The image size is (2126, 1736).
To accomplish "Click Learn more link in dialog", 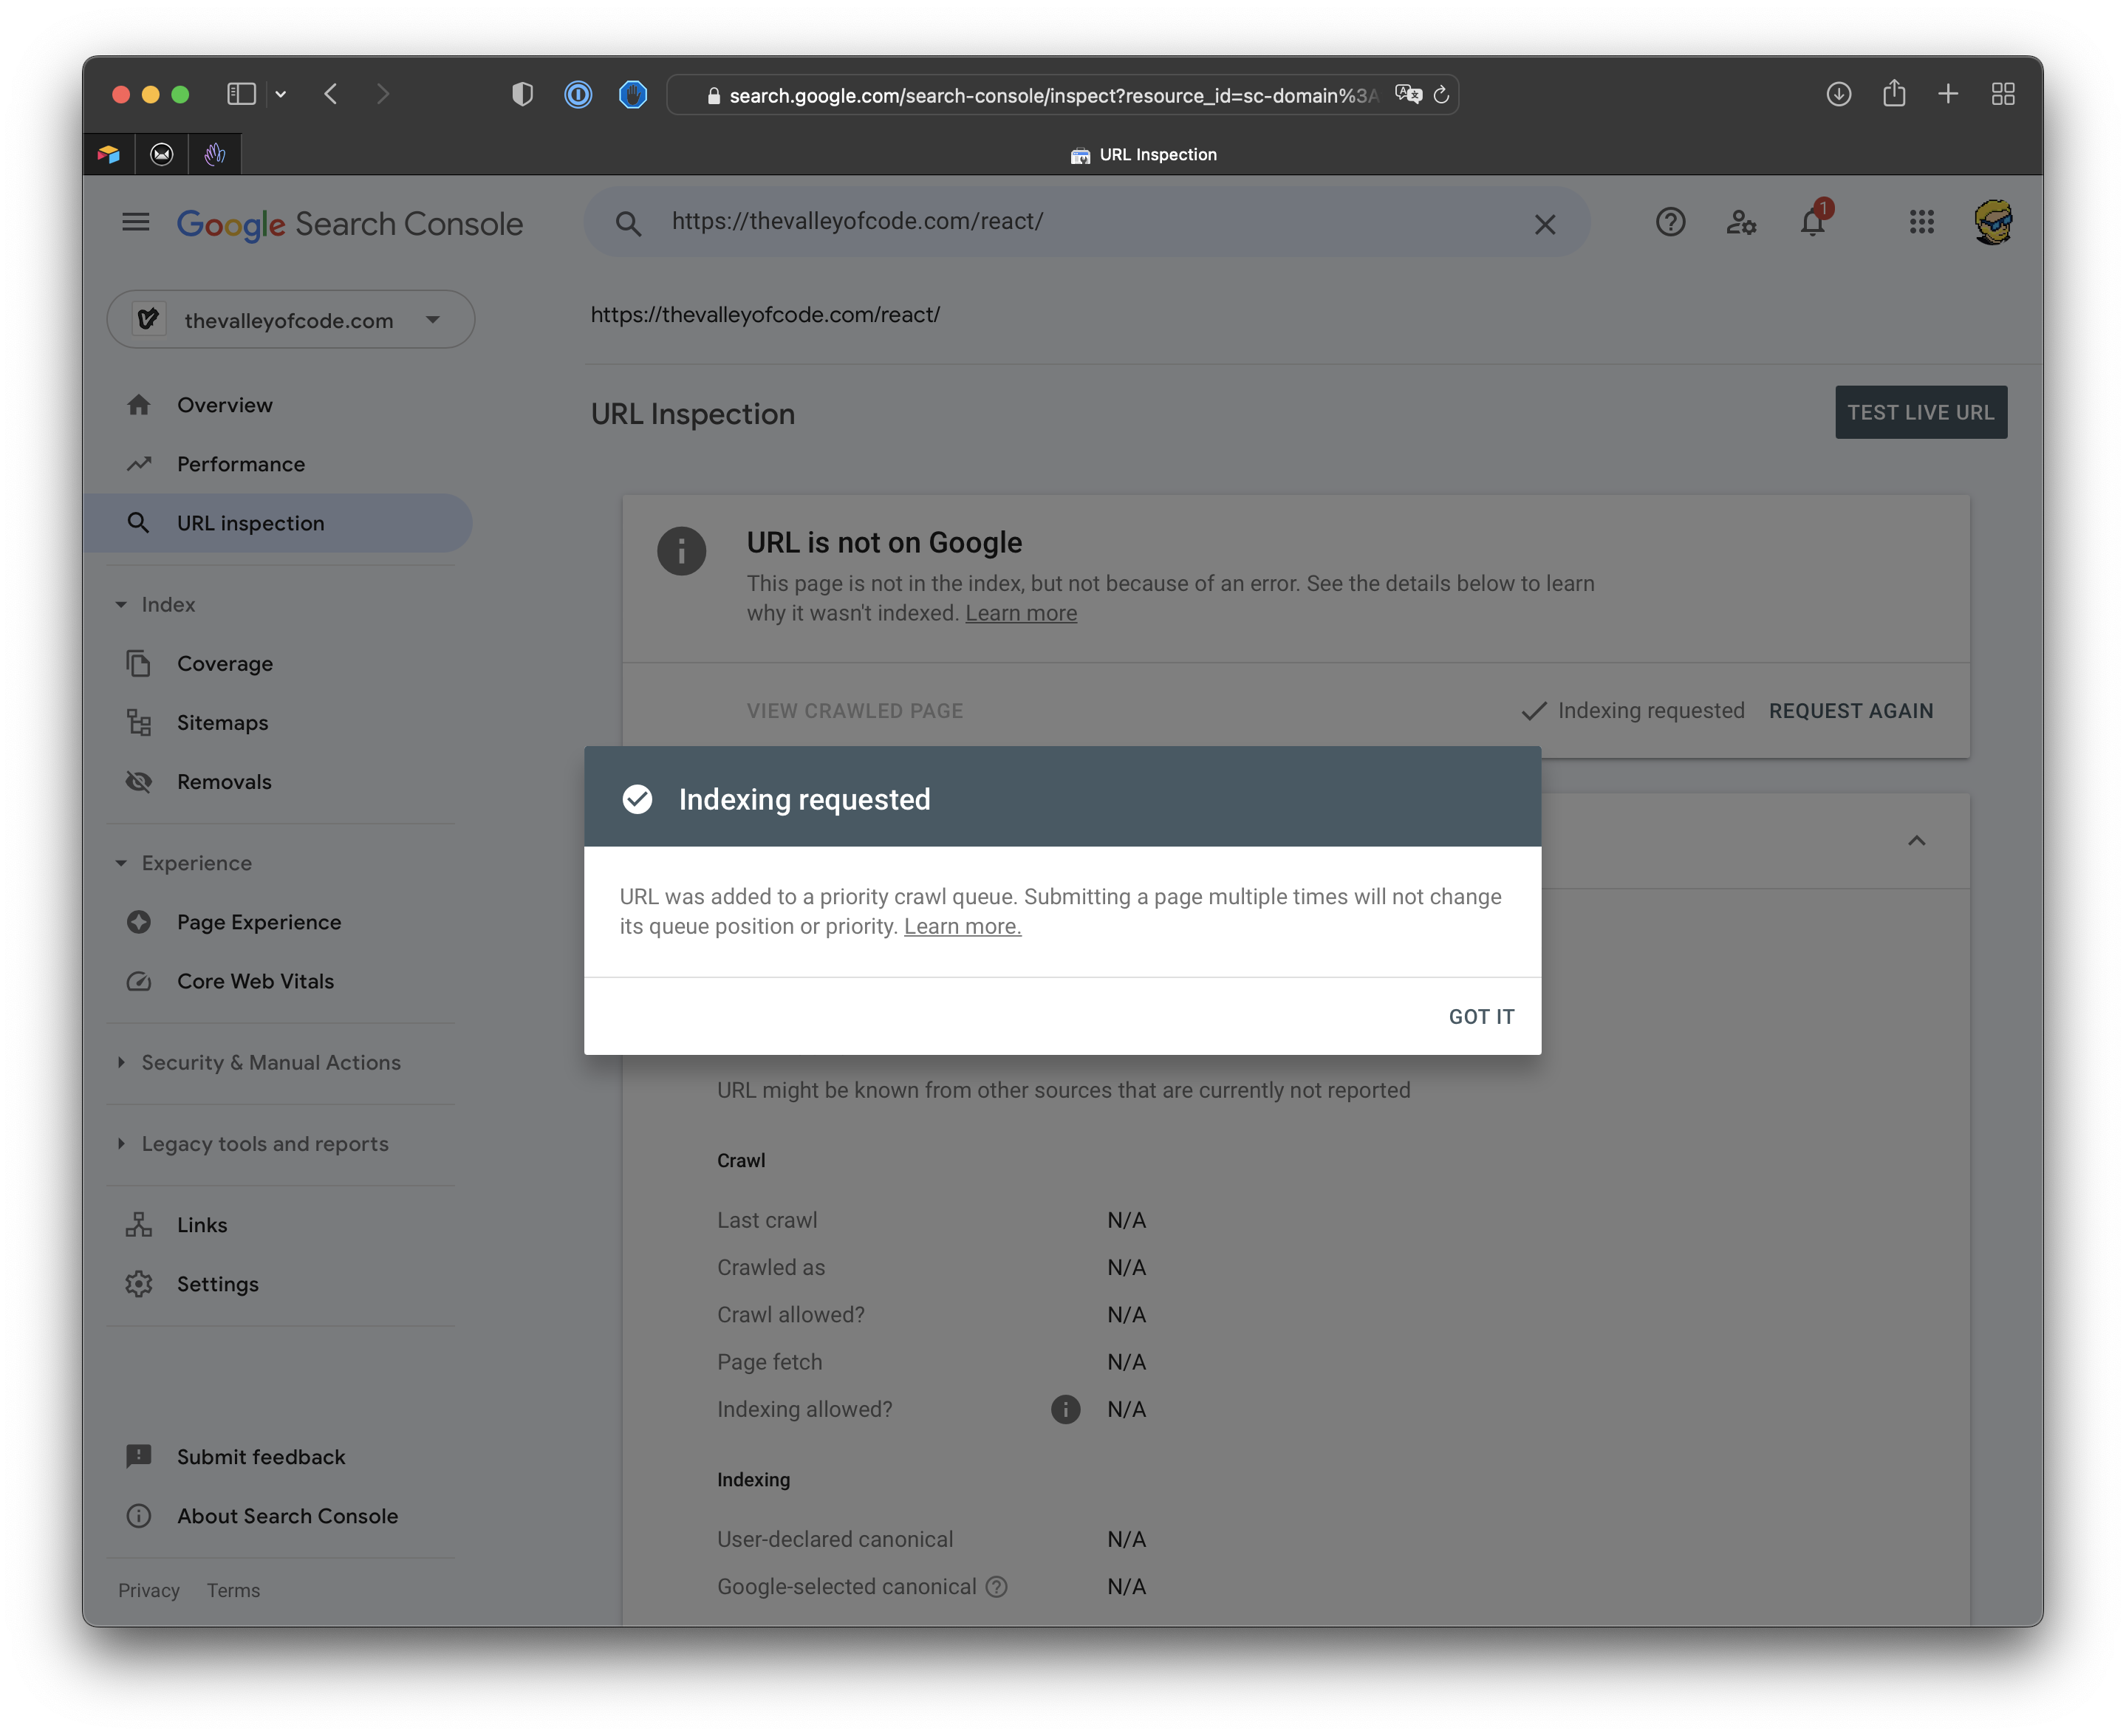I will coord(962,927).
